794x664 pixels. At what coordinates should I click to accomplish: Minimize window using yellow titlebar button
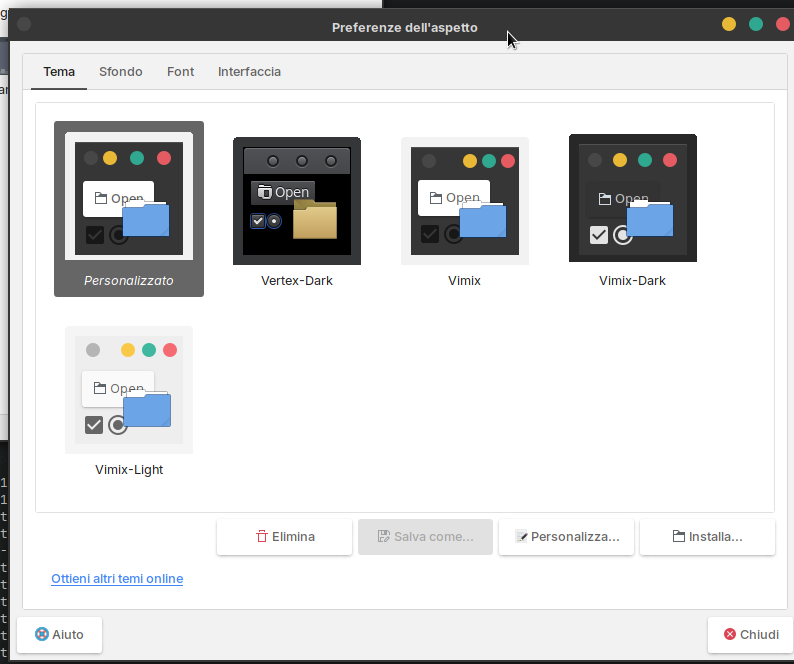point(729,24)
